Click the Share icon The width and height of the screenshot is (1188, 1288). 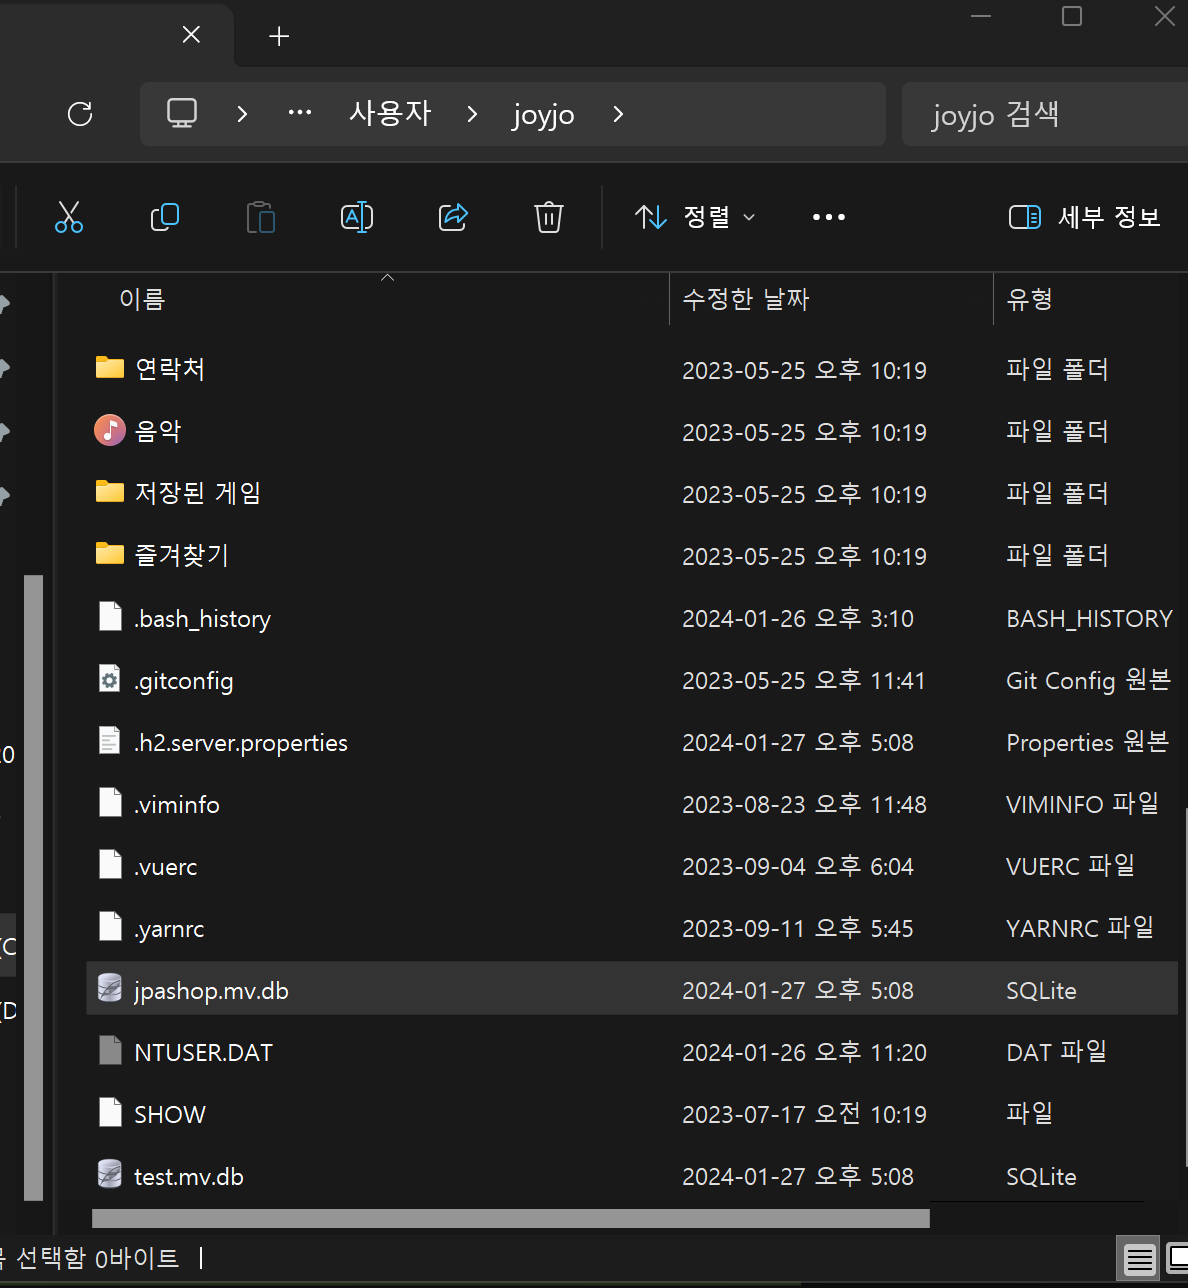(x=453, y=217)
